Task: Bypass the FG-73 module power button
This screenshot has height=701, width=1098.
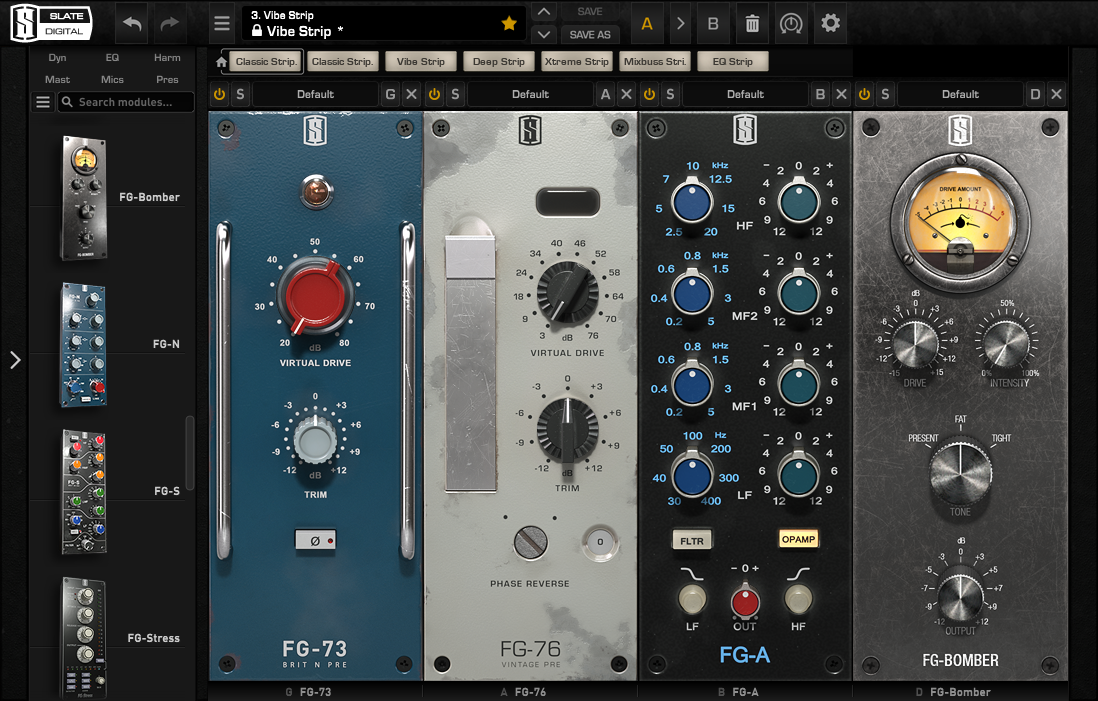Action: point(219,94)
